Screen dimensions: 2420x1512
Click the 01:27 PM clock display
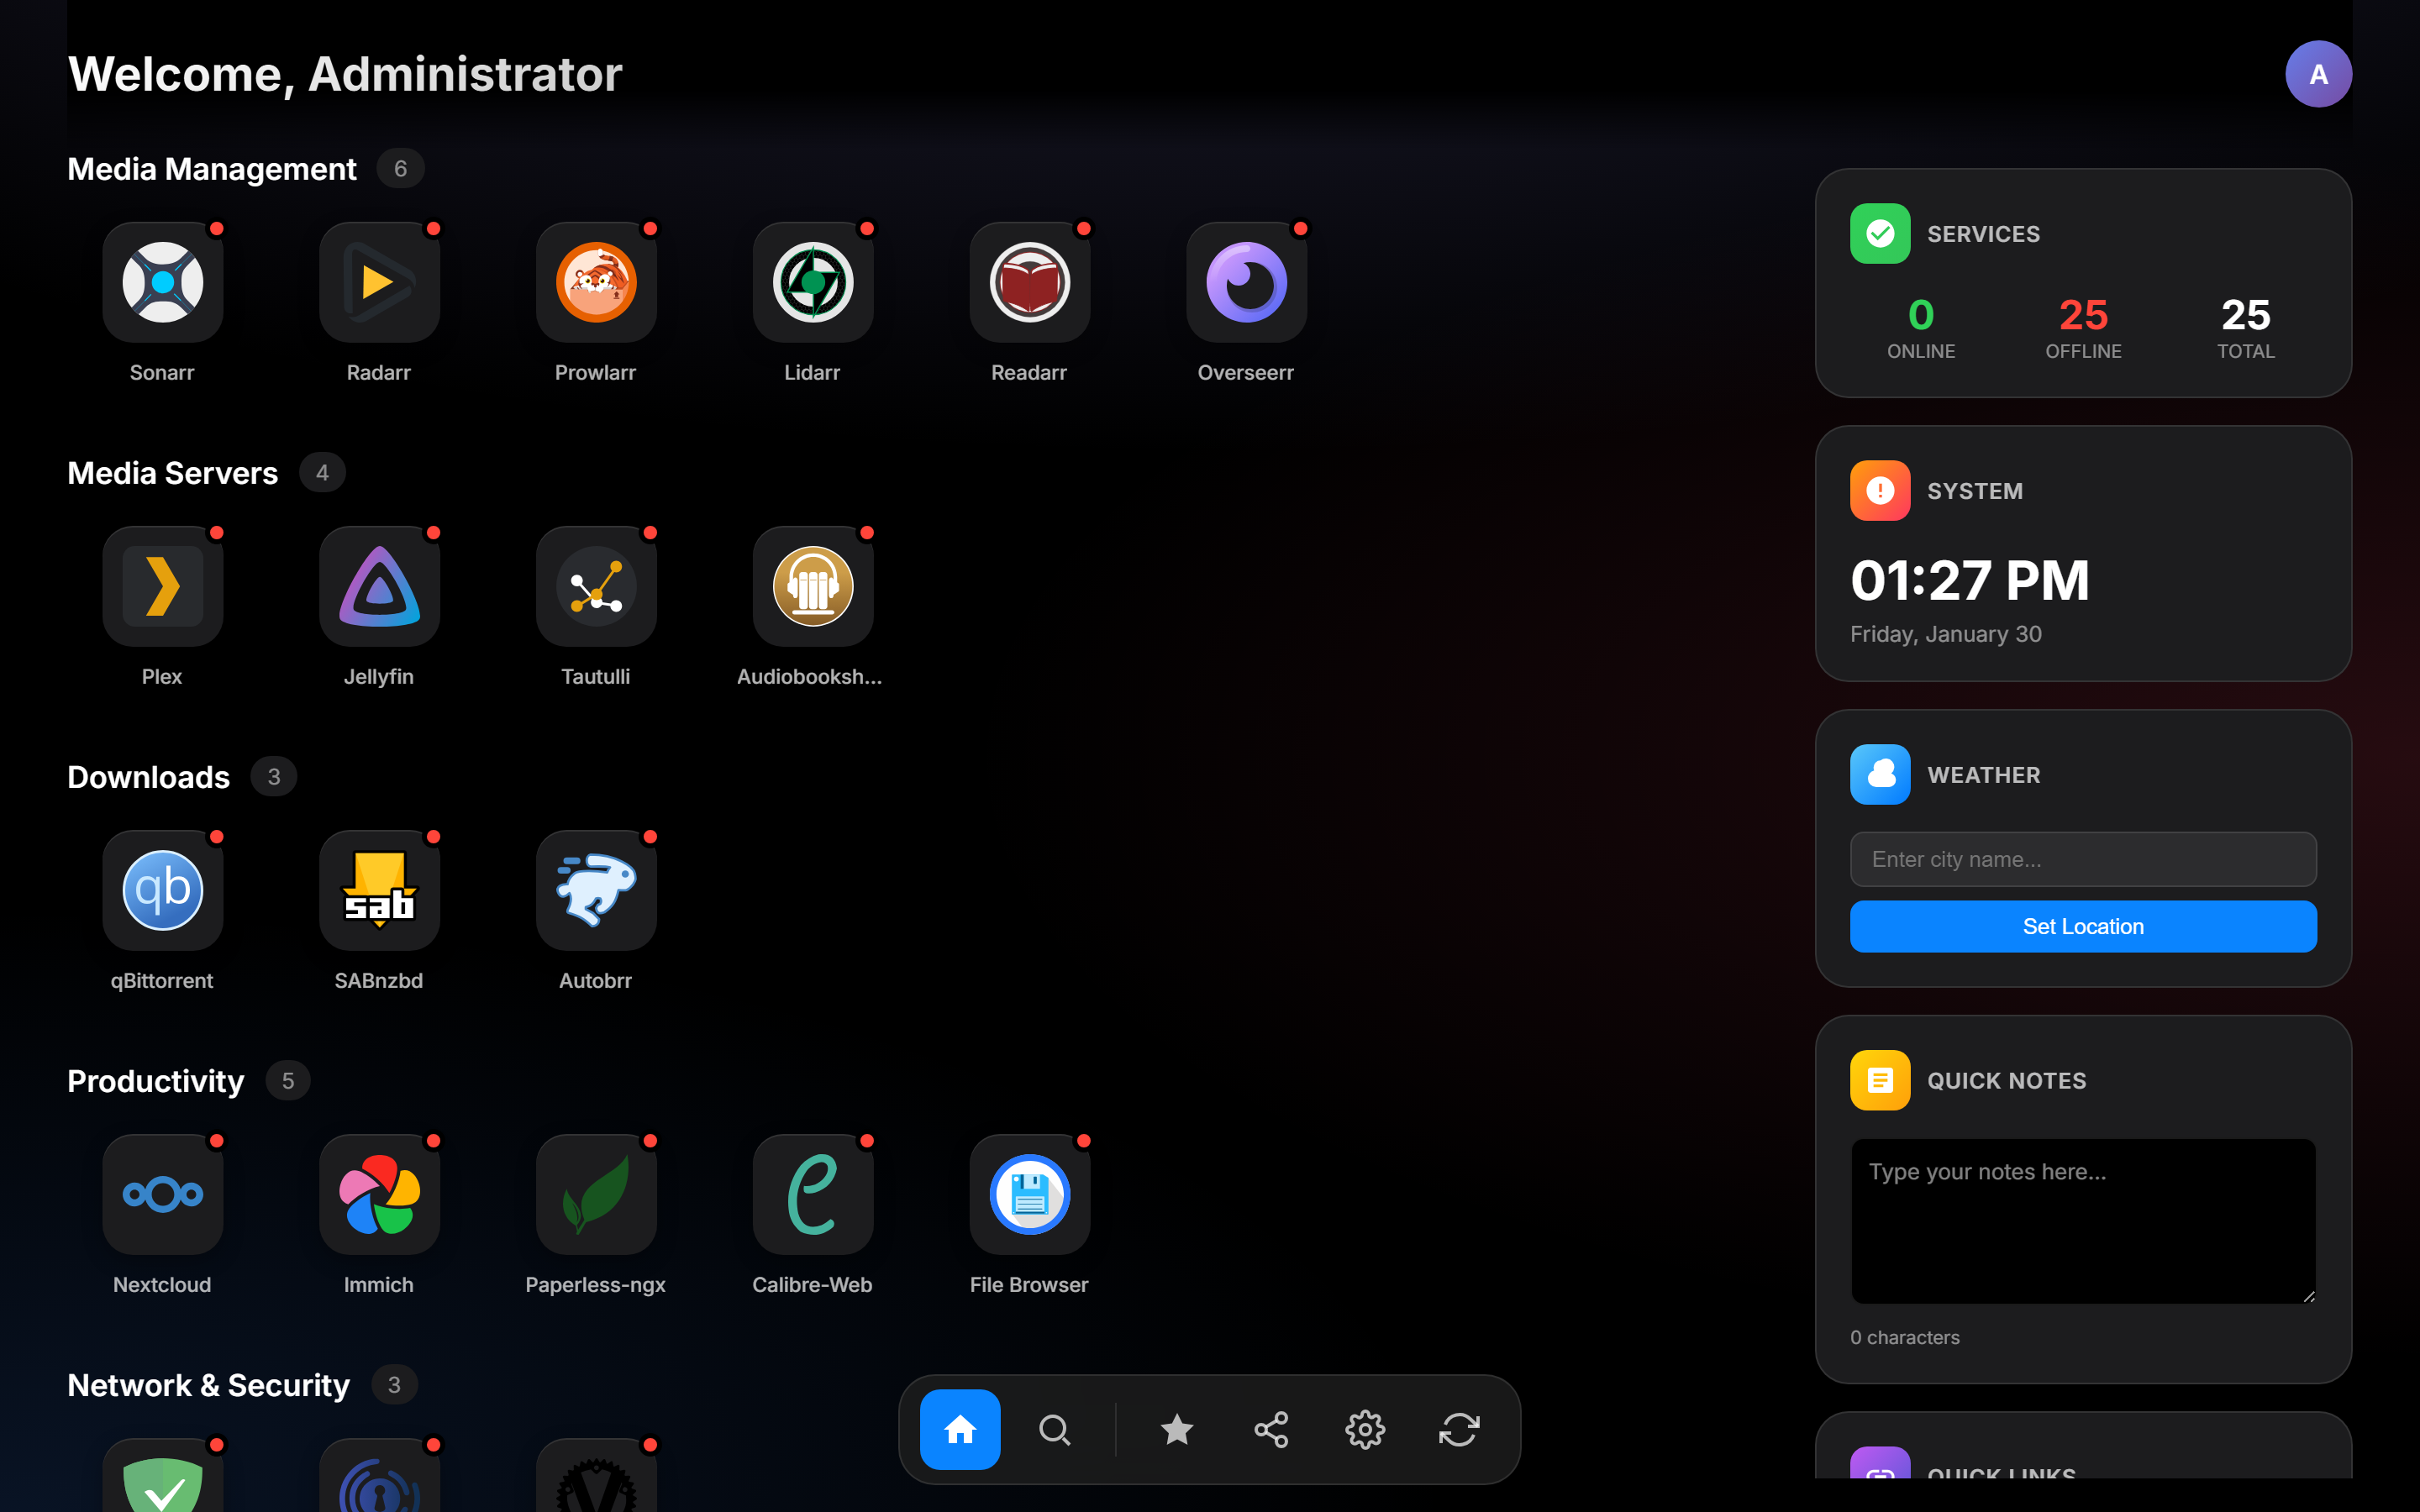[x=1969, y=580]
